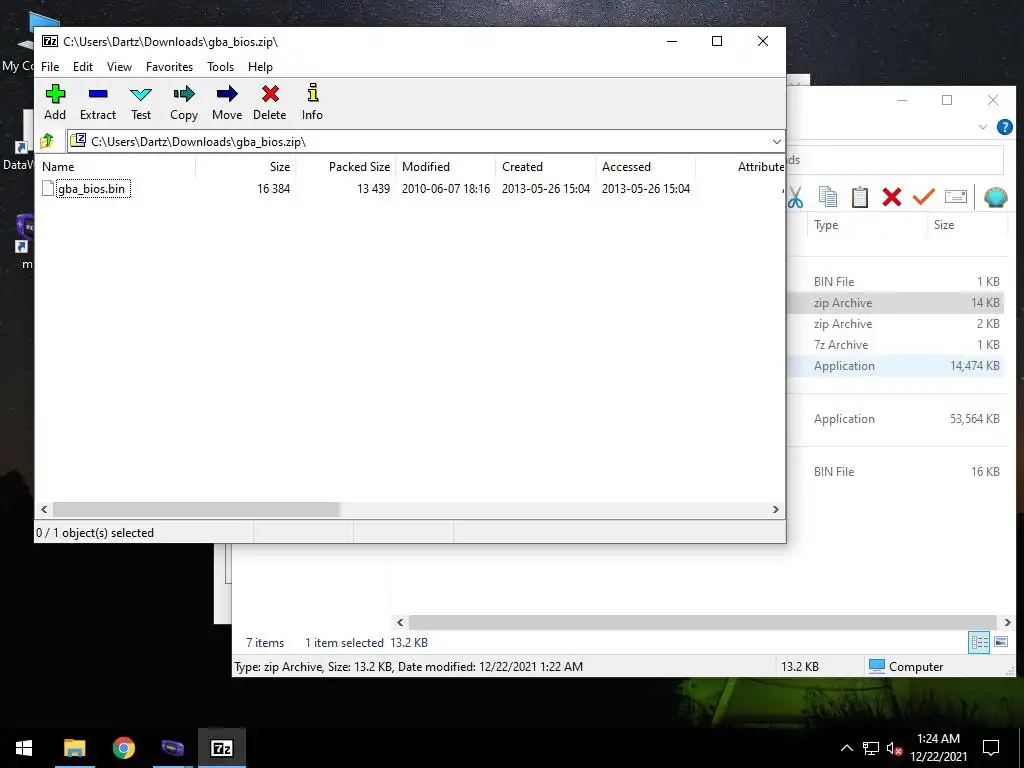
Task: Open the Windows Start menu
Action: tap(24, 748)
